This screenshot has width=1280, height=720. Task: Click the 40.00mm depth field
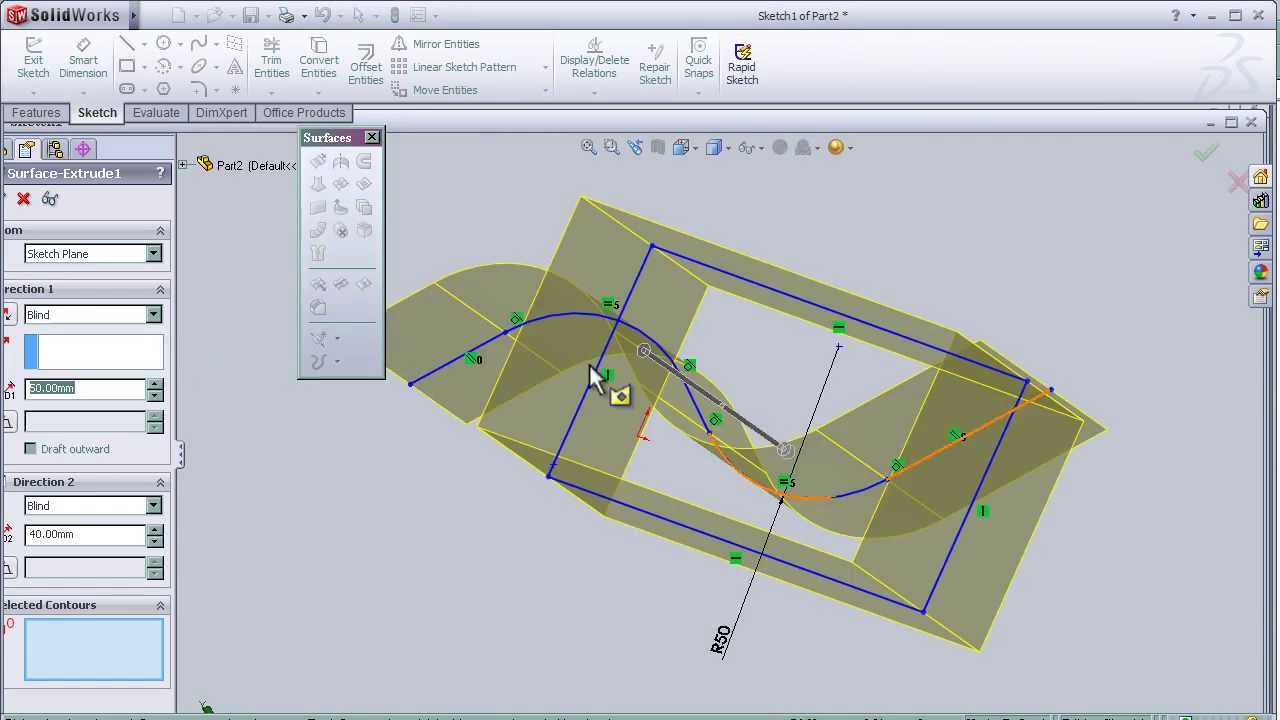[x=85, y=534]
